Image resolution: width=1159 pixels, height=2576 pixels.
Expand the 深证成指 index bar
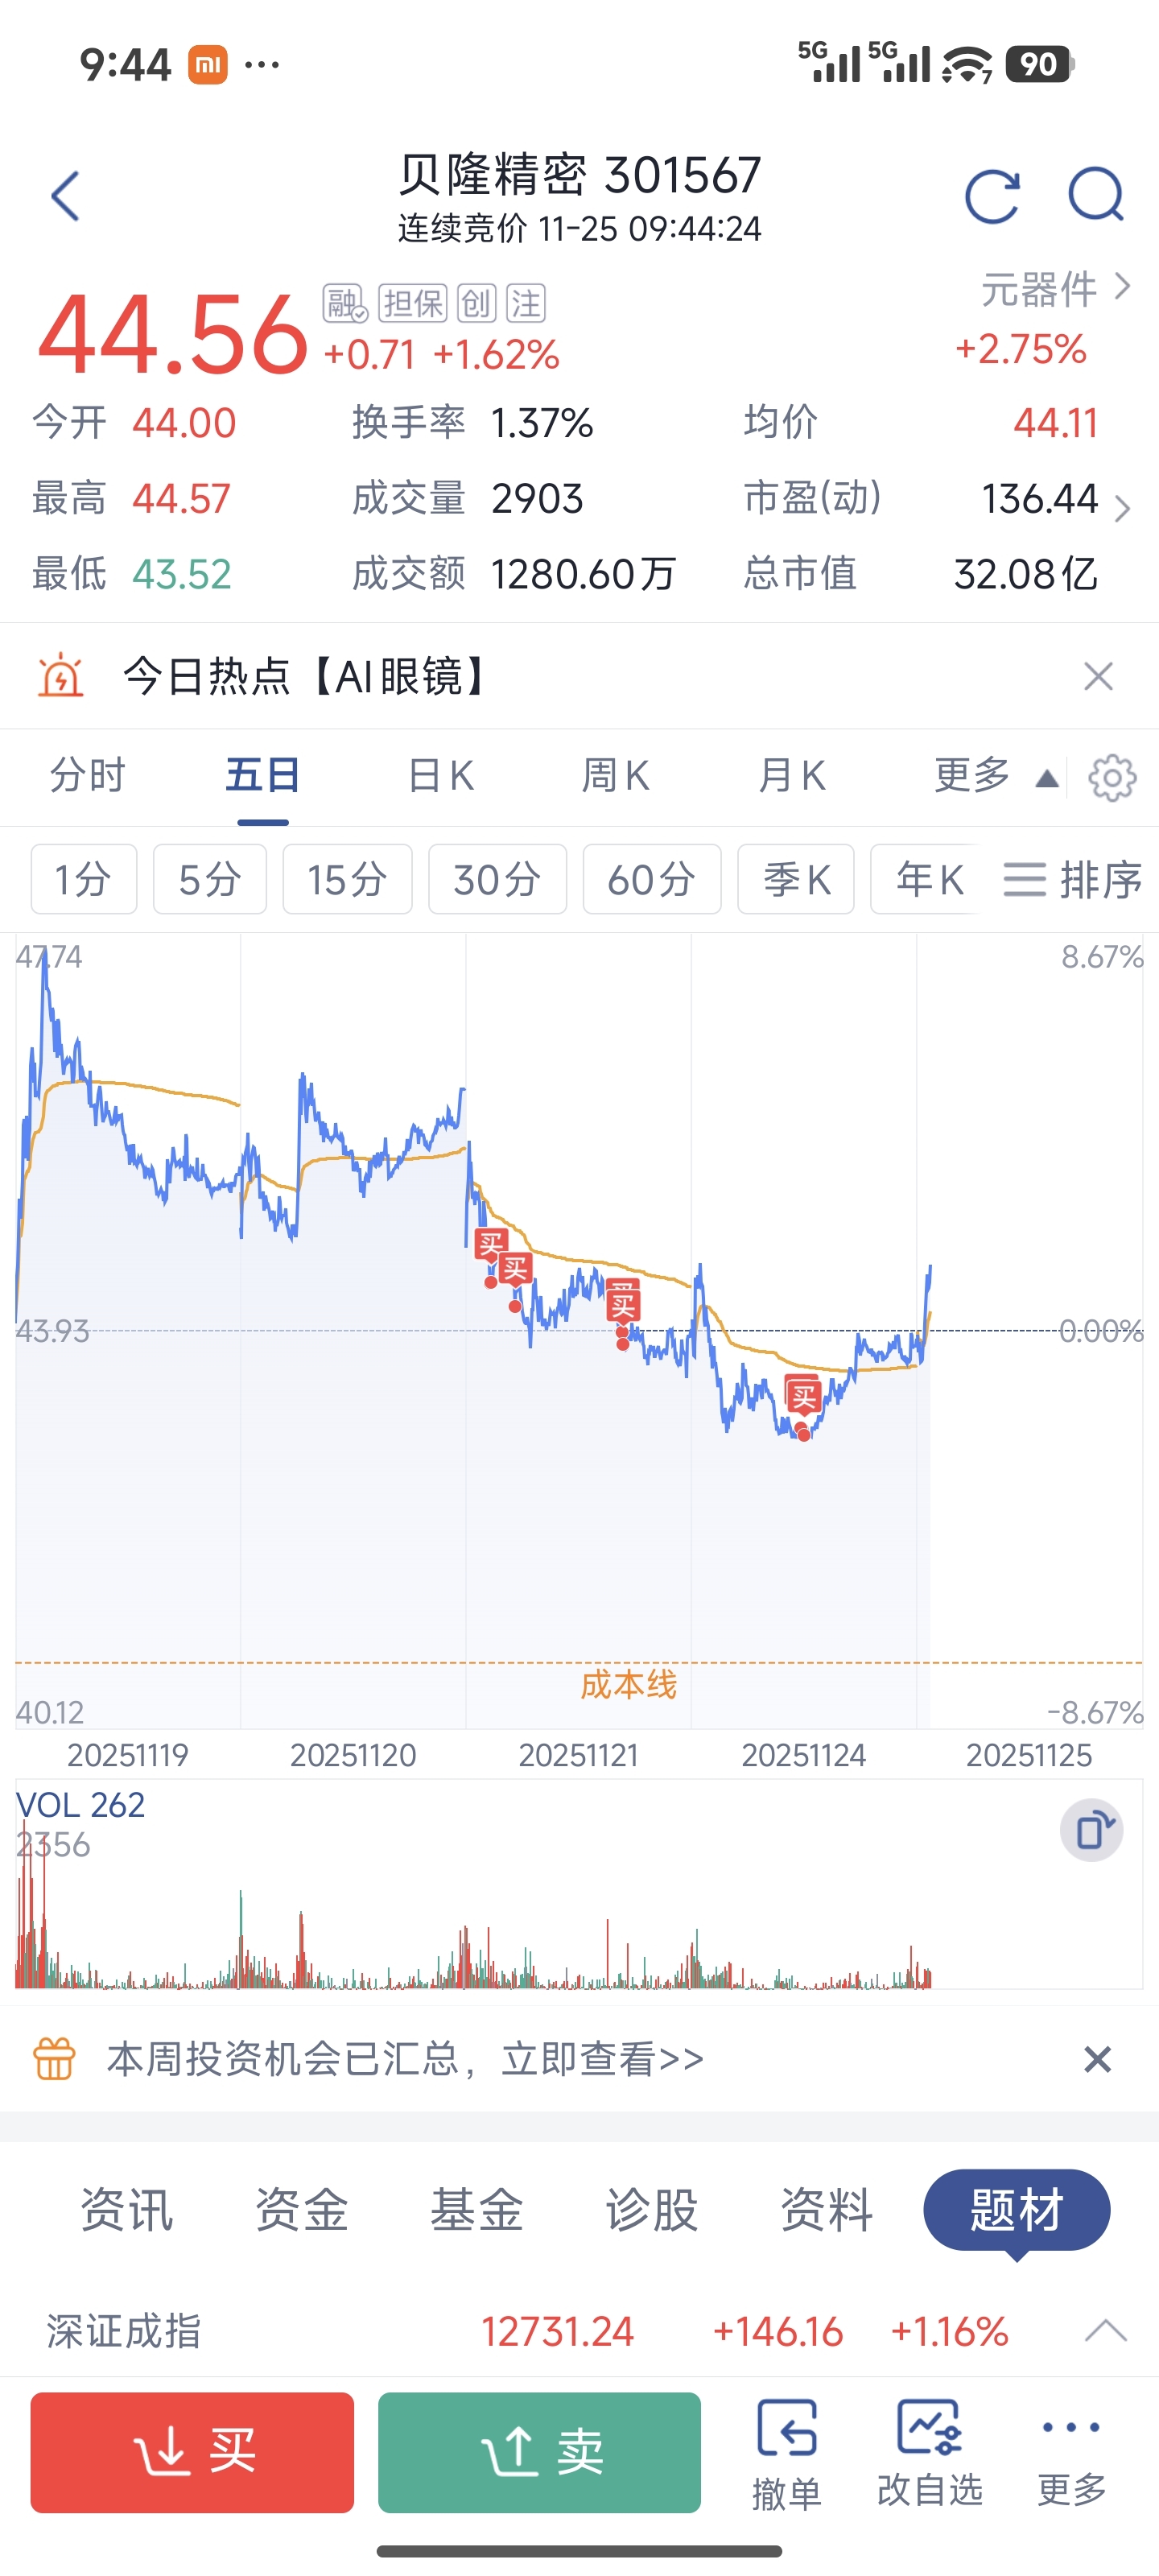coord(1105,2332)
